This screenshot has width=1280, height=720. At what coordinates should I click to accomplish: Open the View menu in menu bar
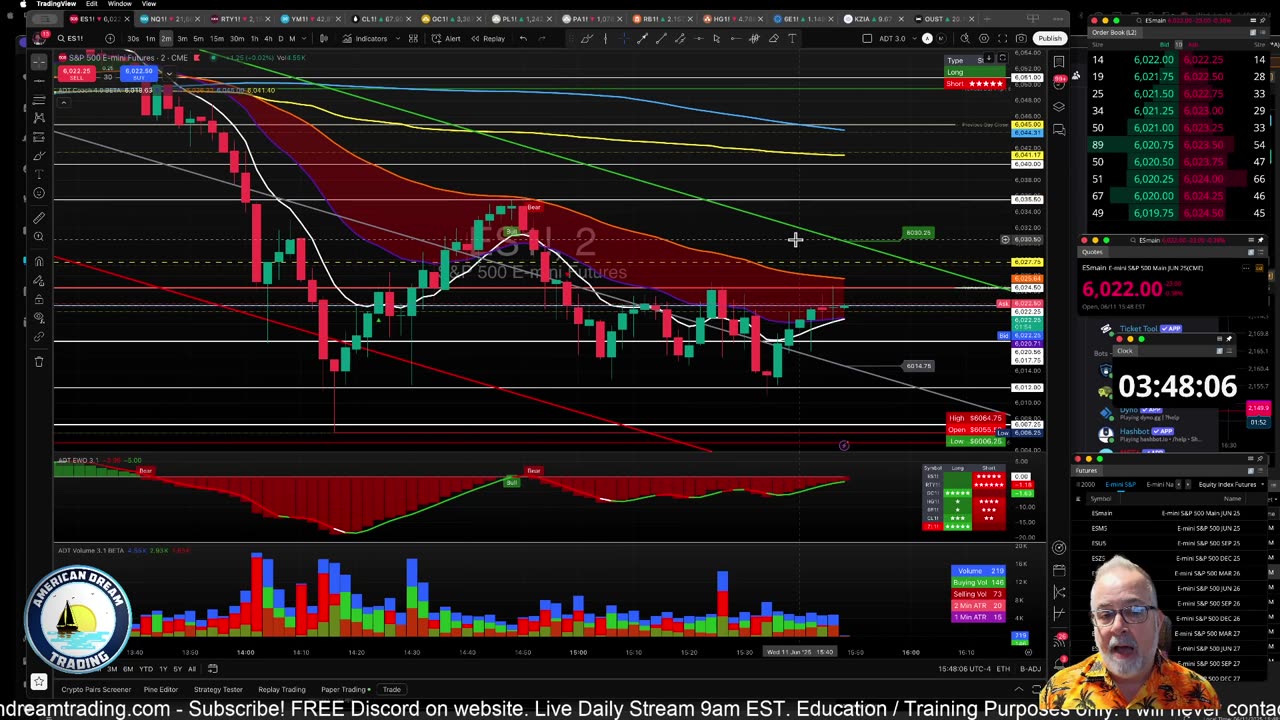(148, 4)
